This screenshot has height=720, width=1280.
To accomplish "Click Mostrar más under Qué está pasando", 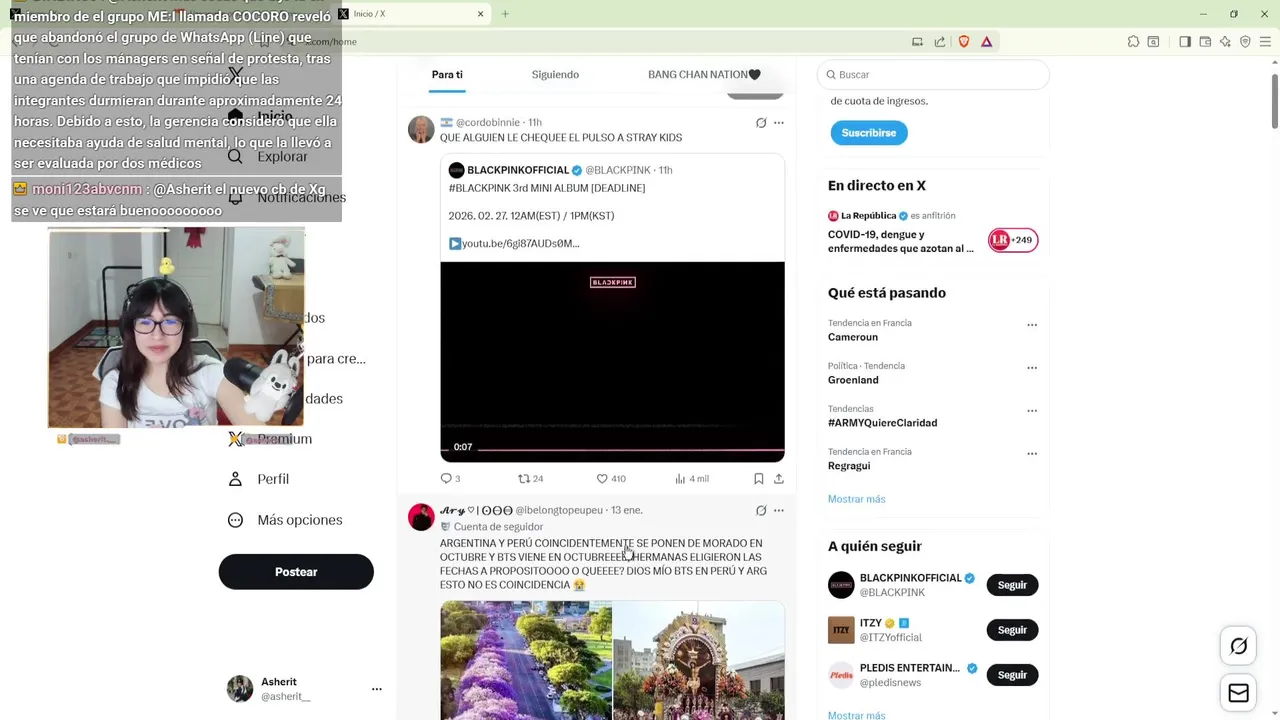I will click(856, 499).
